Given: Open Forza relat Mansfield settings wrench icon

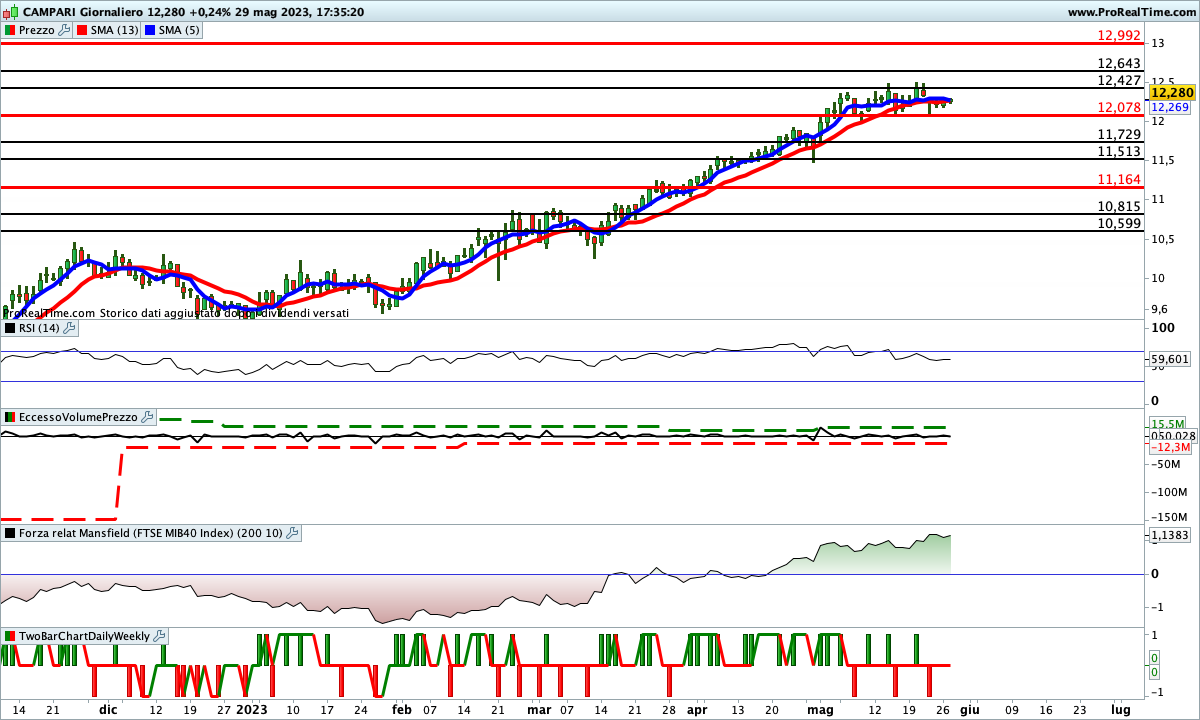Looking at the screenshot, I should coord(291,533).
